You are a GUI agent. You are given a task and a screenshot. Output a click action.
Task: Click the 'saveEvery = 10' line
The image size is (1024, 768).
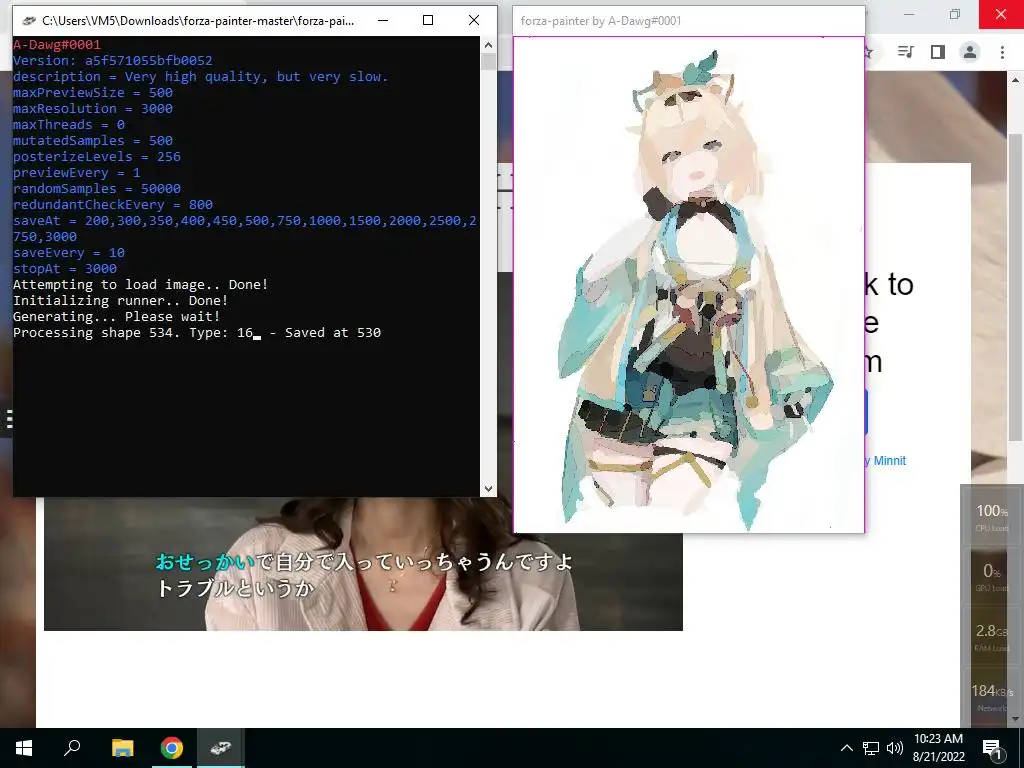(x=69, y=253)
